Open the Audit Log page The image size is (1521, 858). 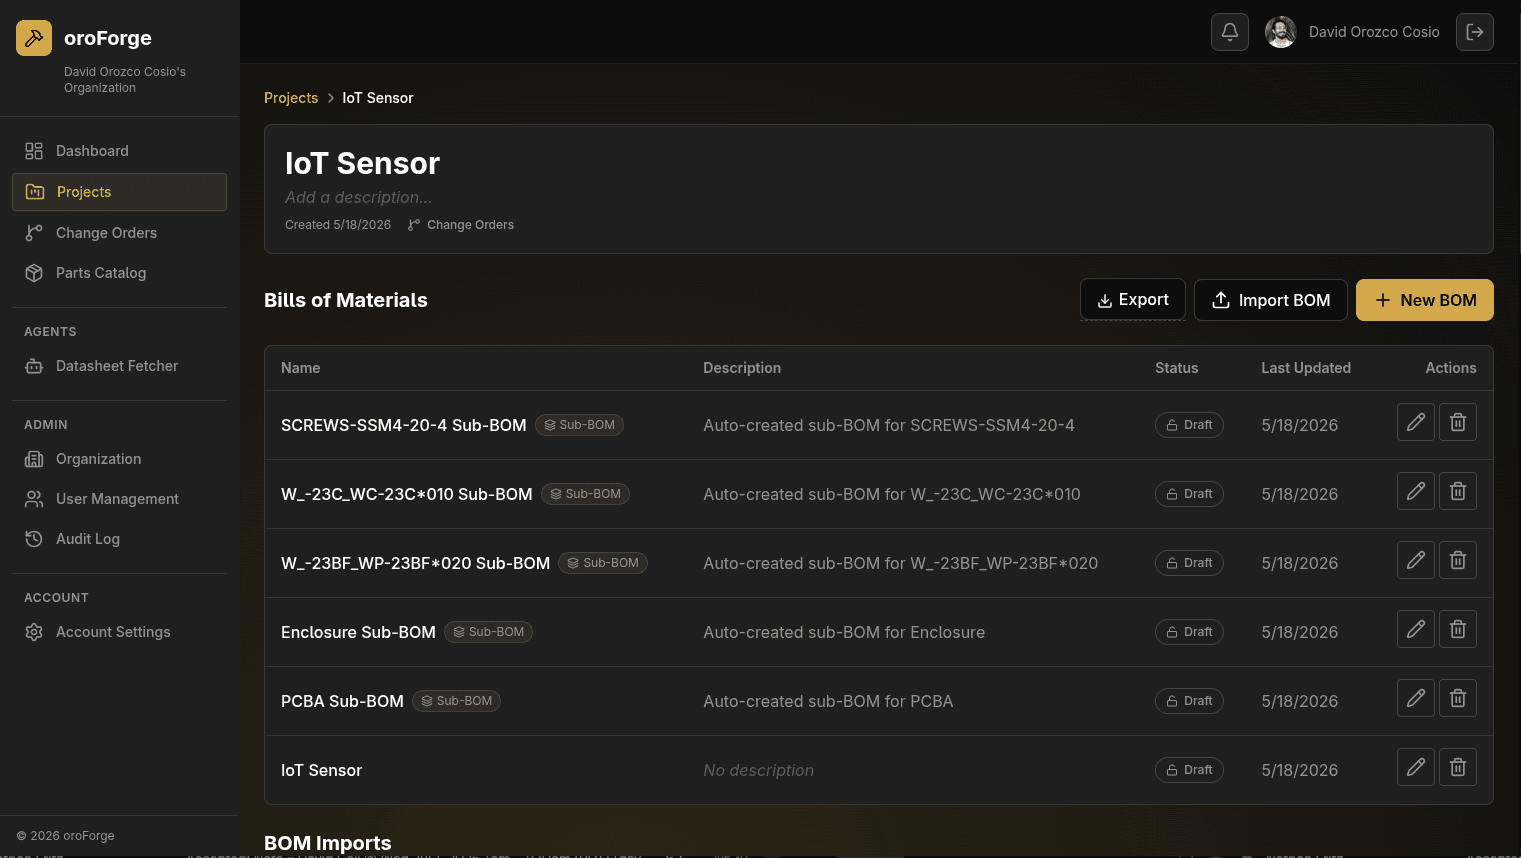click(x=119, y=539)
